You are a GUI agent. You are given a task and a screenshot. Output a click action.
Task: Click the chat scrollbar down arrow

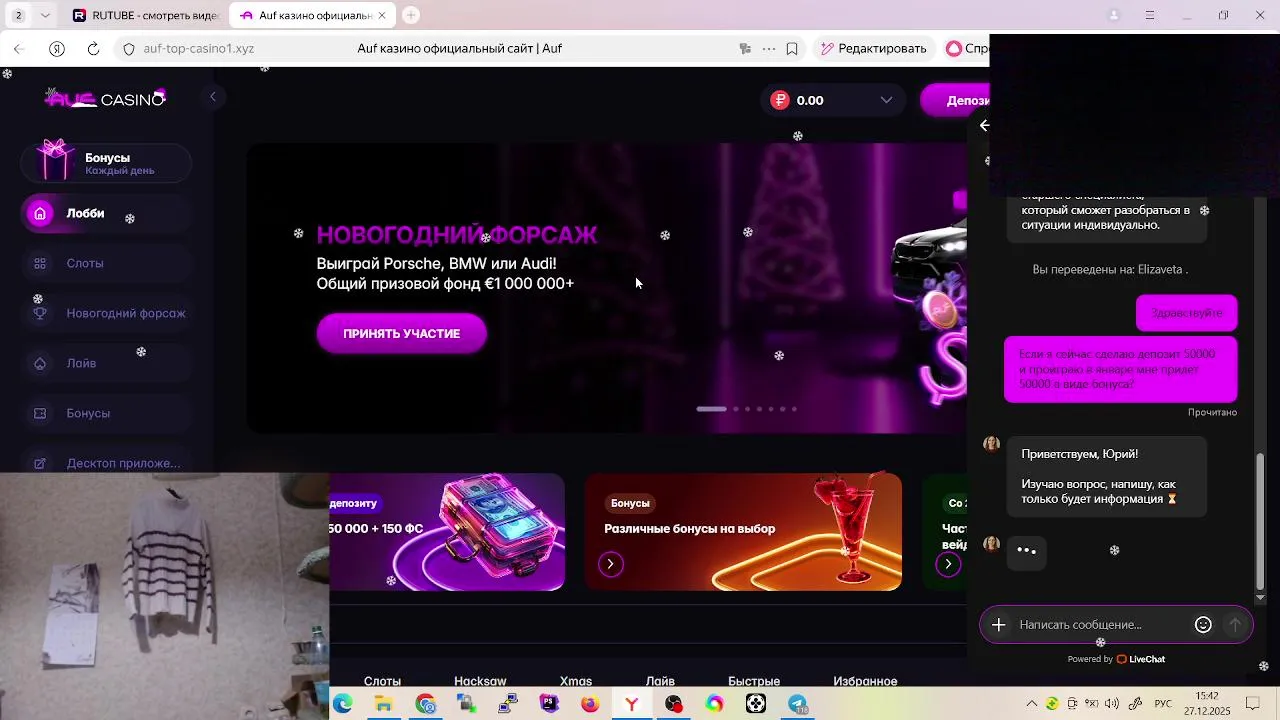click(x=1260, y=597)
